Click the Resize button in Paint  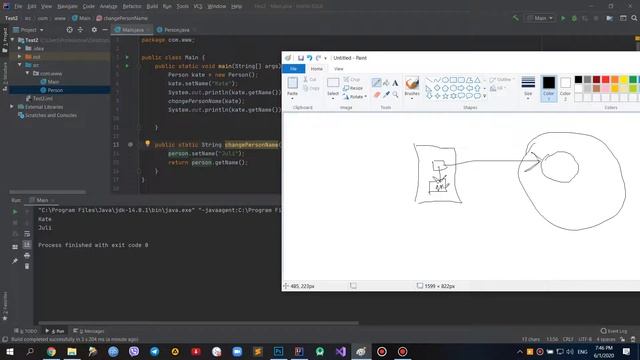(x=353, y=88)
